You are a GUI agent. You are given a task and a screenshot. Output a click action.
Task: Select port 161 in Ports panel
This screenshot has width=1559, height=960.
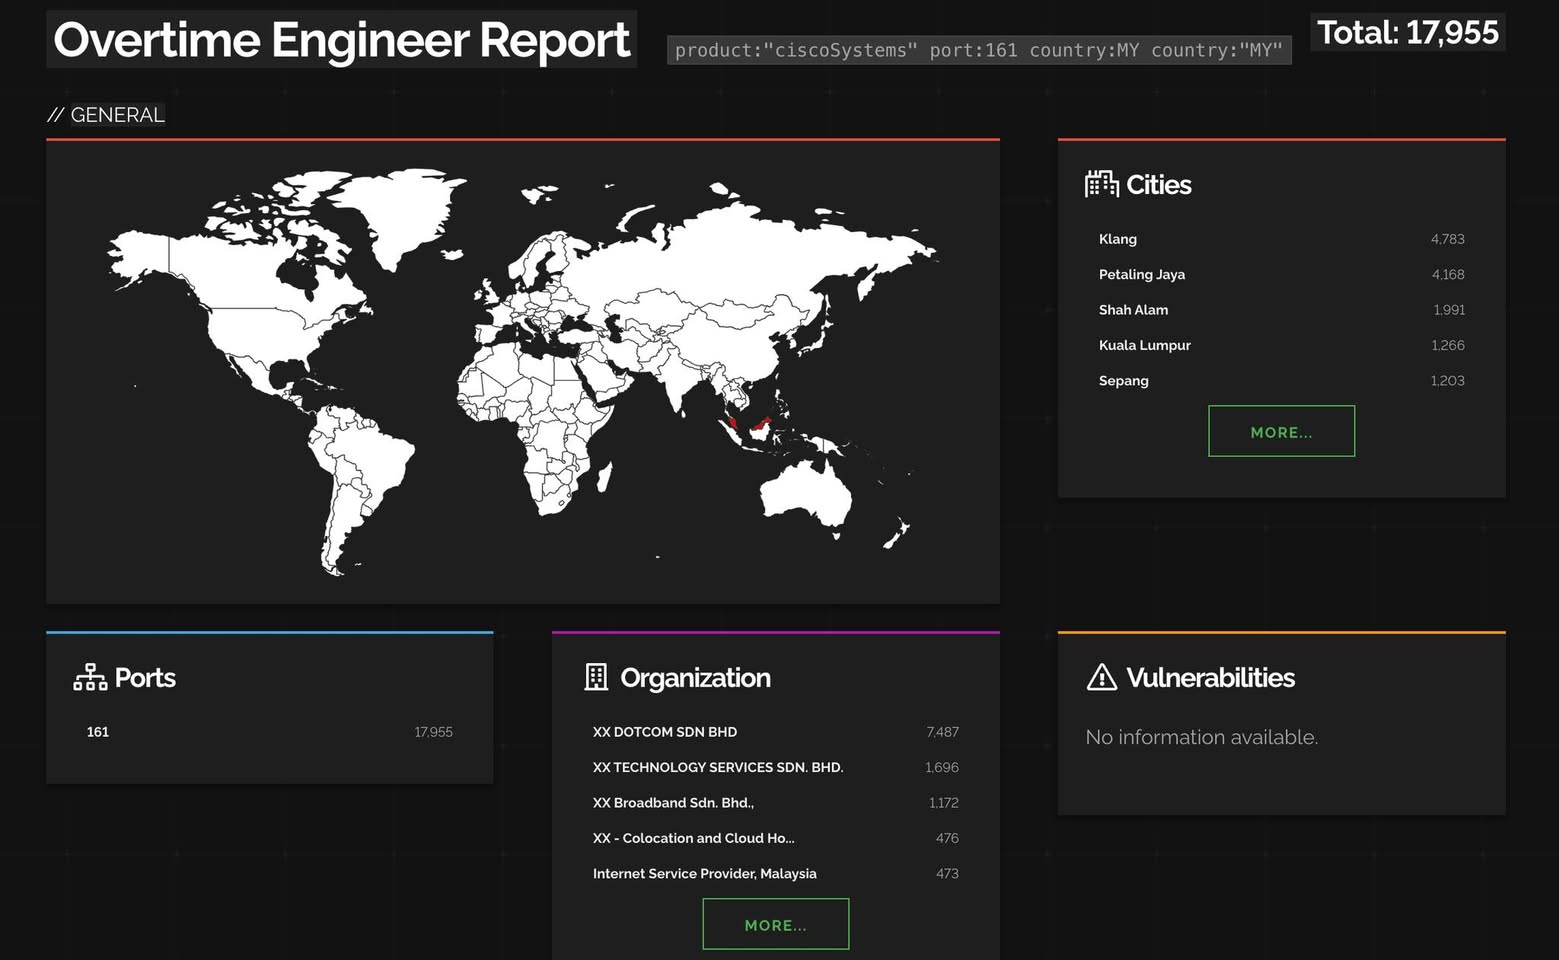pos(98,732)
